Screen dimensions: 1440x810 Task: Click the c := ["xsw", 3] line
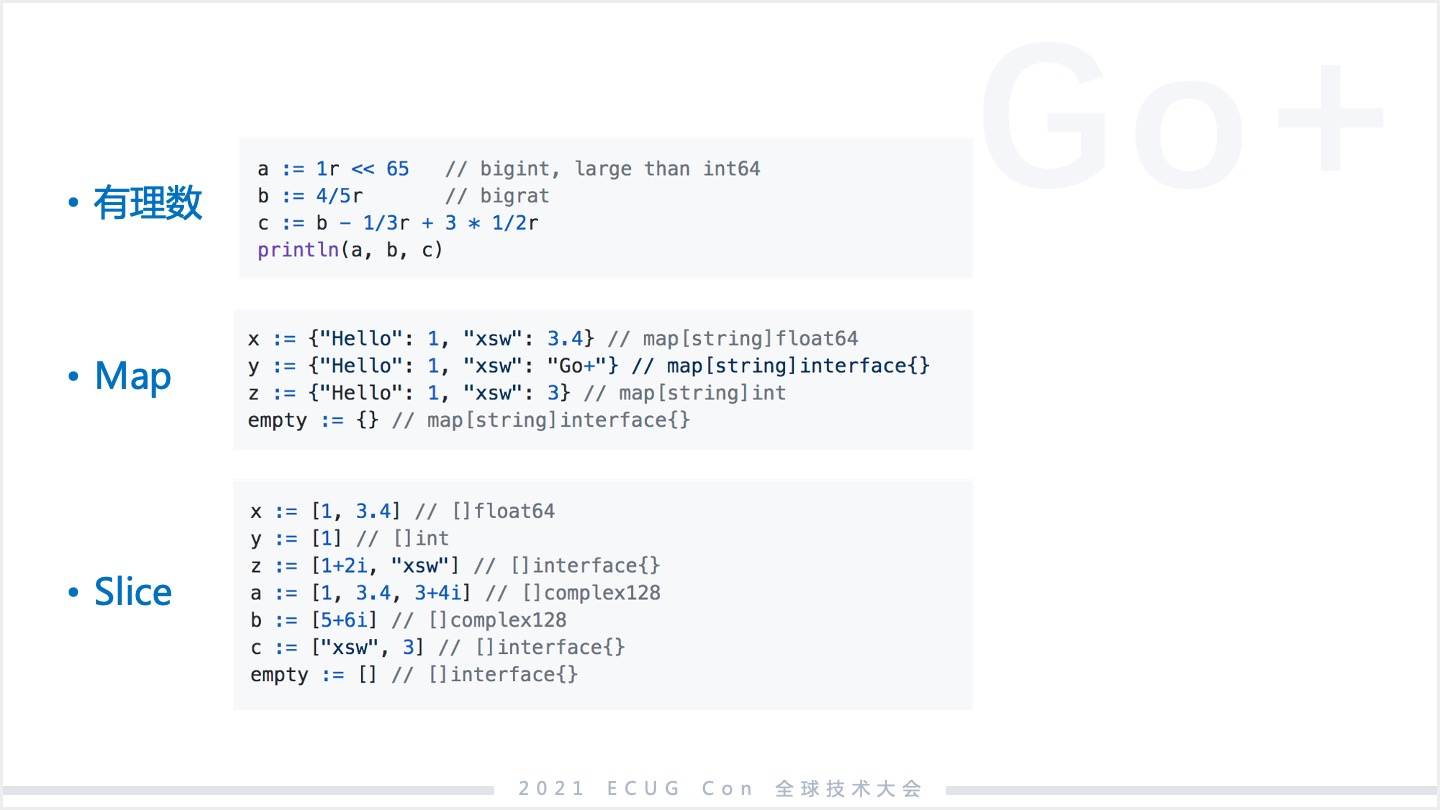[437, 647]
